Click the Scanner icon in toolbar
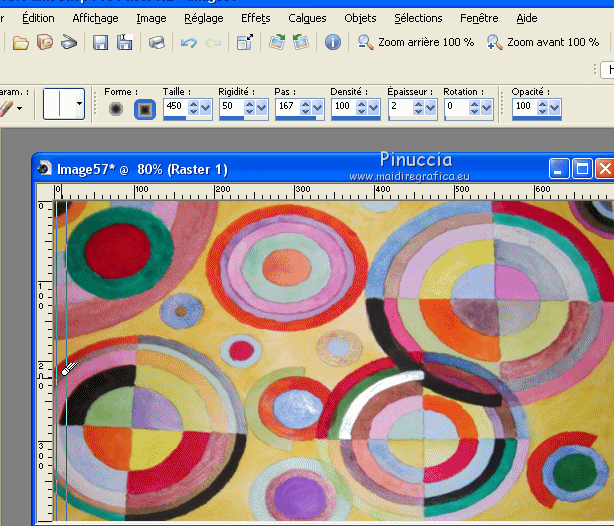Viewport: 614px width, 526px height. coord(69,42)
